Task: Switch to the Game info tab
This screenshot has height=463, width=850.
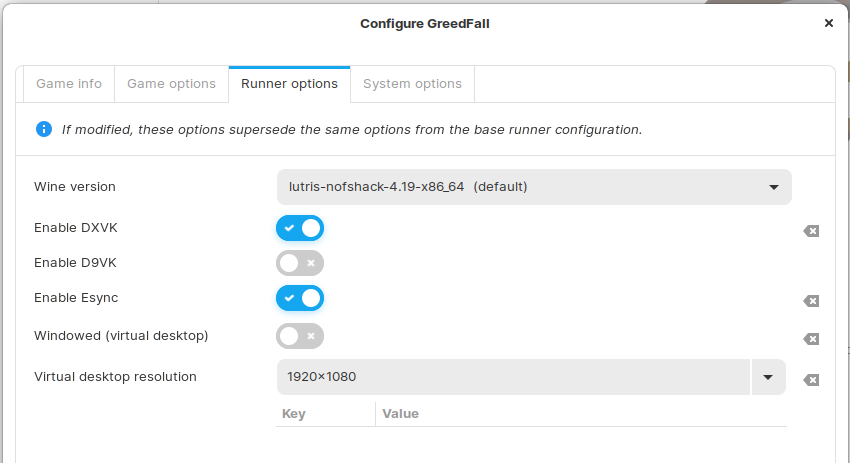Action: click(x=69, y=84)
